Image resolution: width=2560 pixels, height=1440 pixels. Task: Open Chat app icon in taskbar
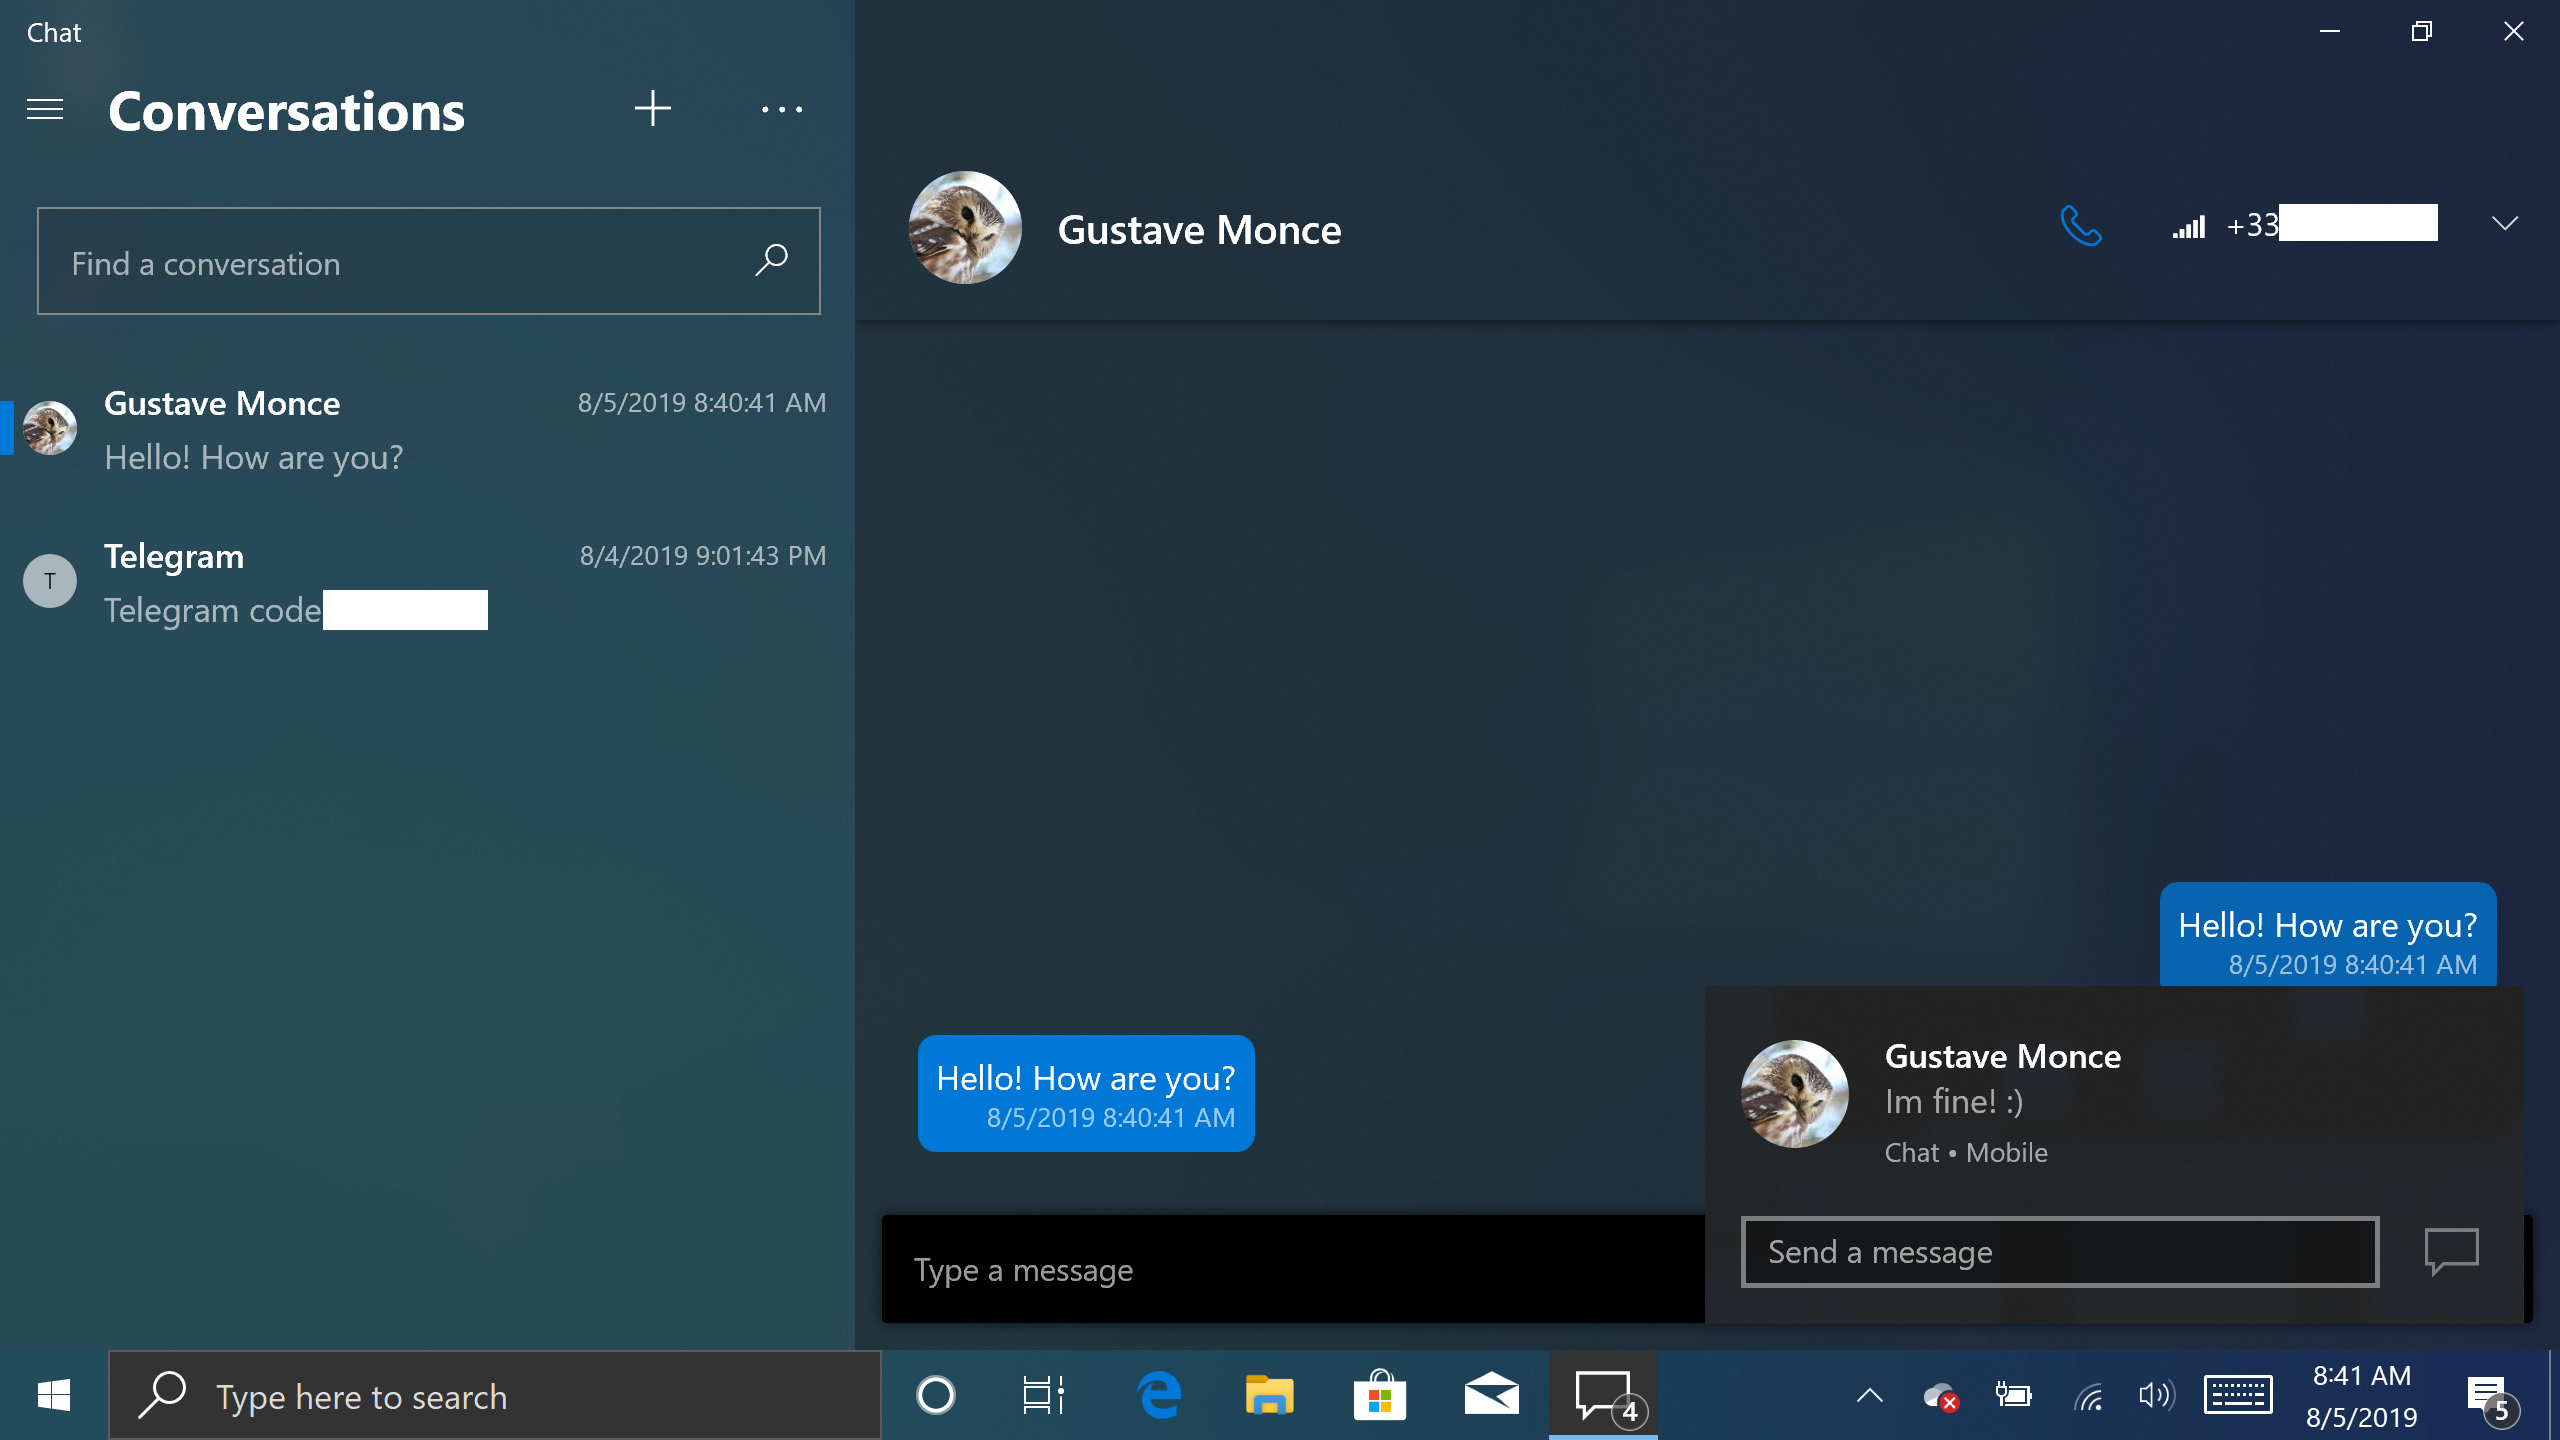tap(1603, 1395)
